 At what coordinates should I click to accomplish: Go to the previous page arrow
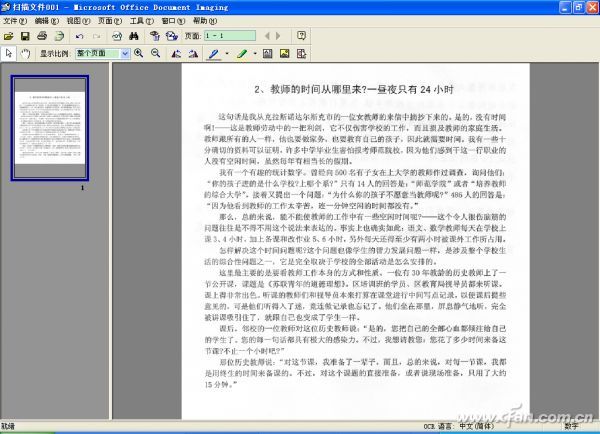click(267, 36)
